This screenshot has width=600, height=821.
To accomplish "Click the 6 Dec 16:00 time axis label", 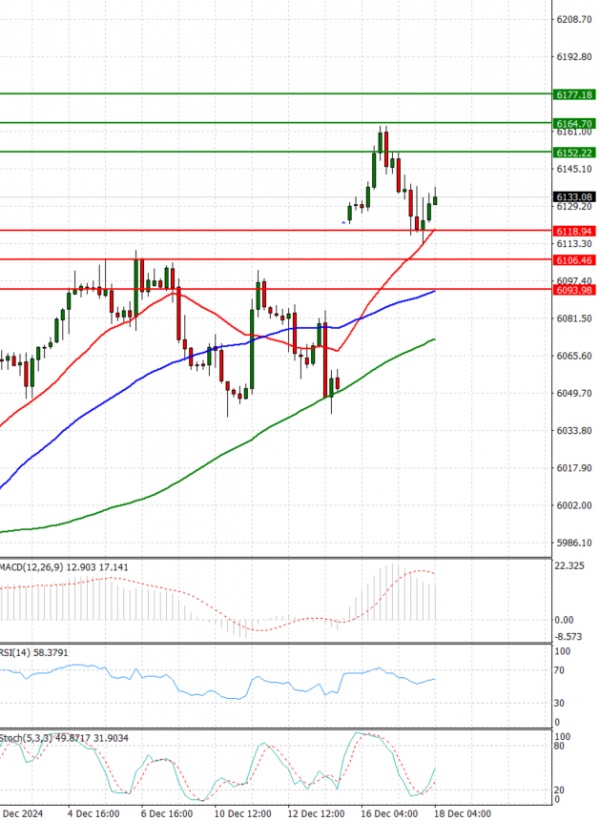I will tap(166, 814).
